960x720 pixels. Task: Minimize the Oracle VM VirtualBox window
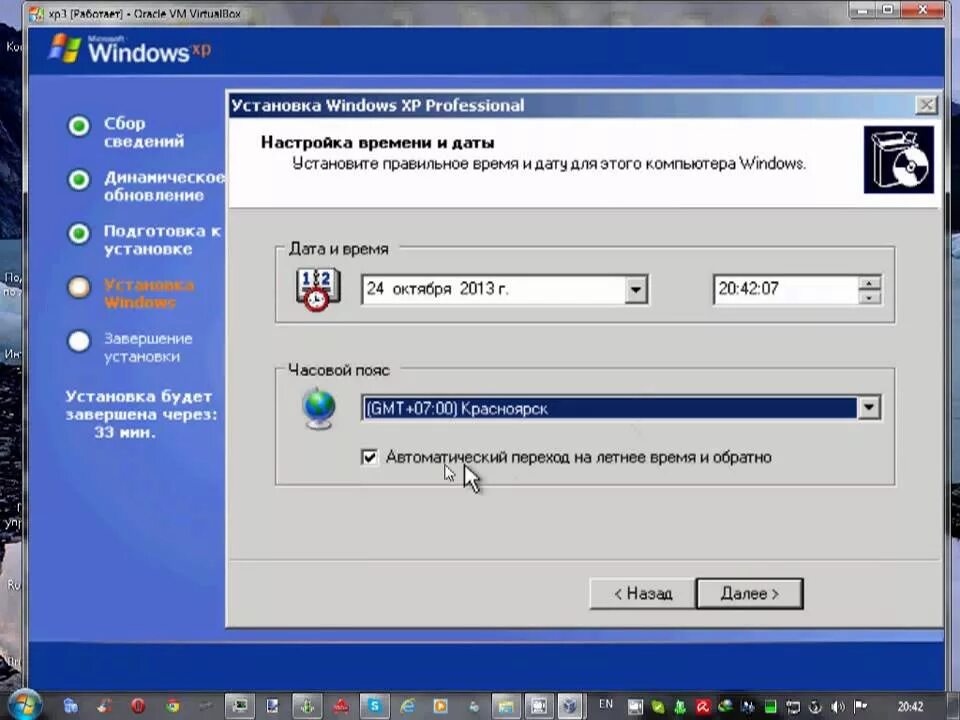point(863,10)
